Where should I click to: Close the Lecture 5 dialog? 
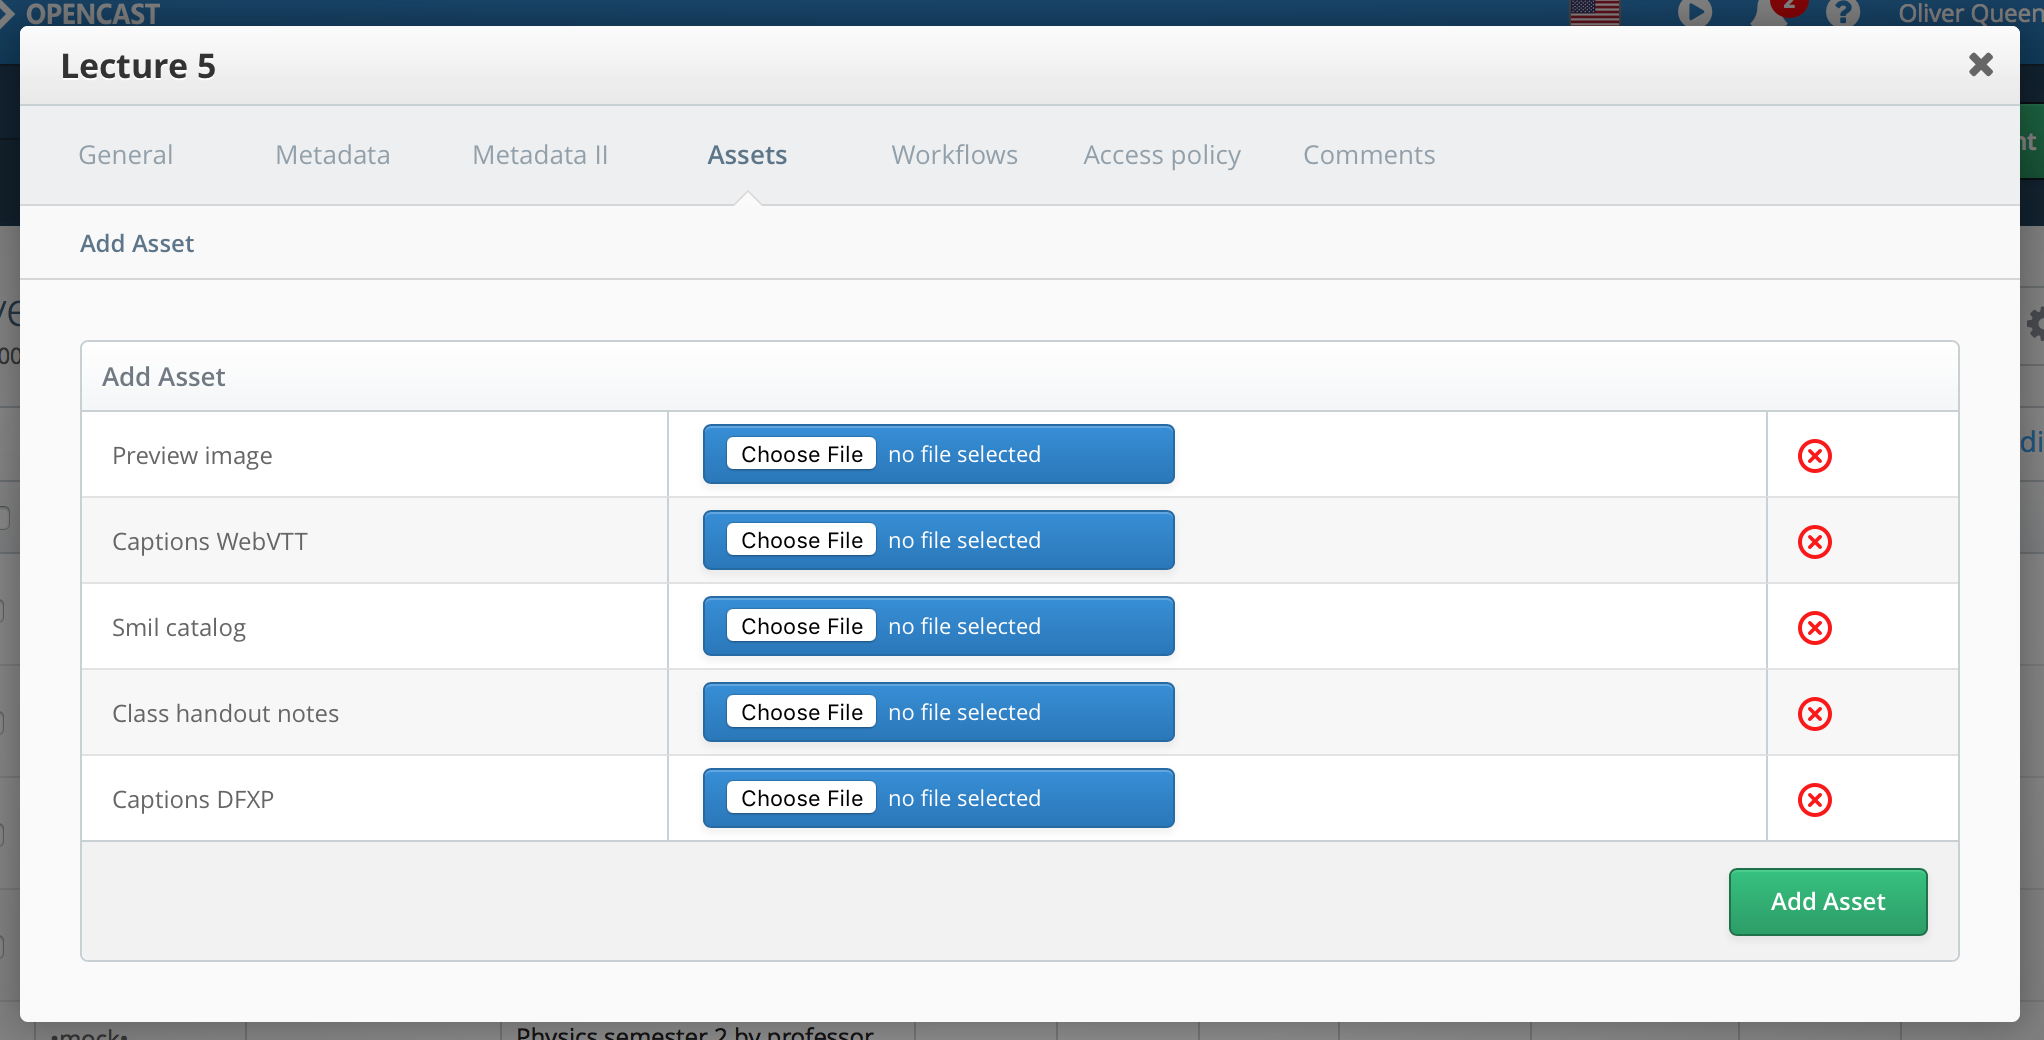1980,65
